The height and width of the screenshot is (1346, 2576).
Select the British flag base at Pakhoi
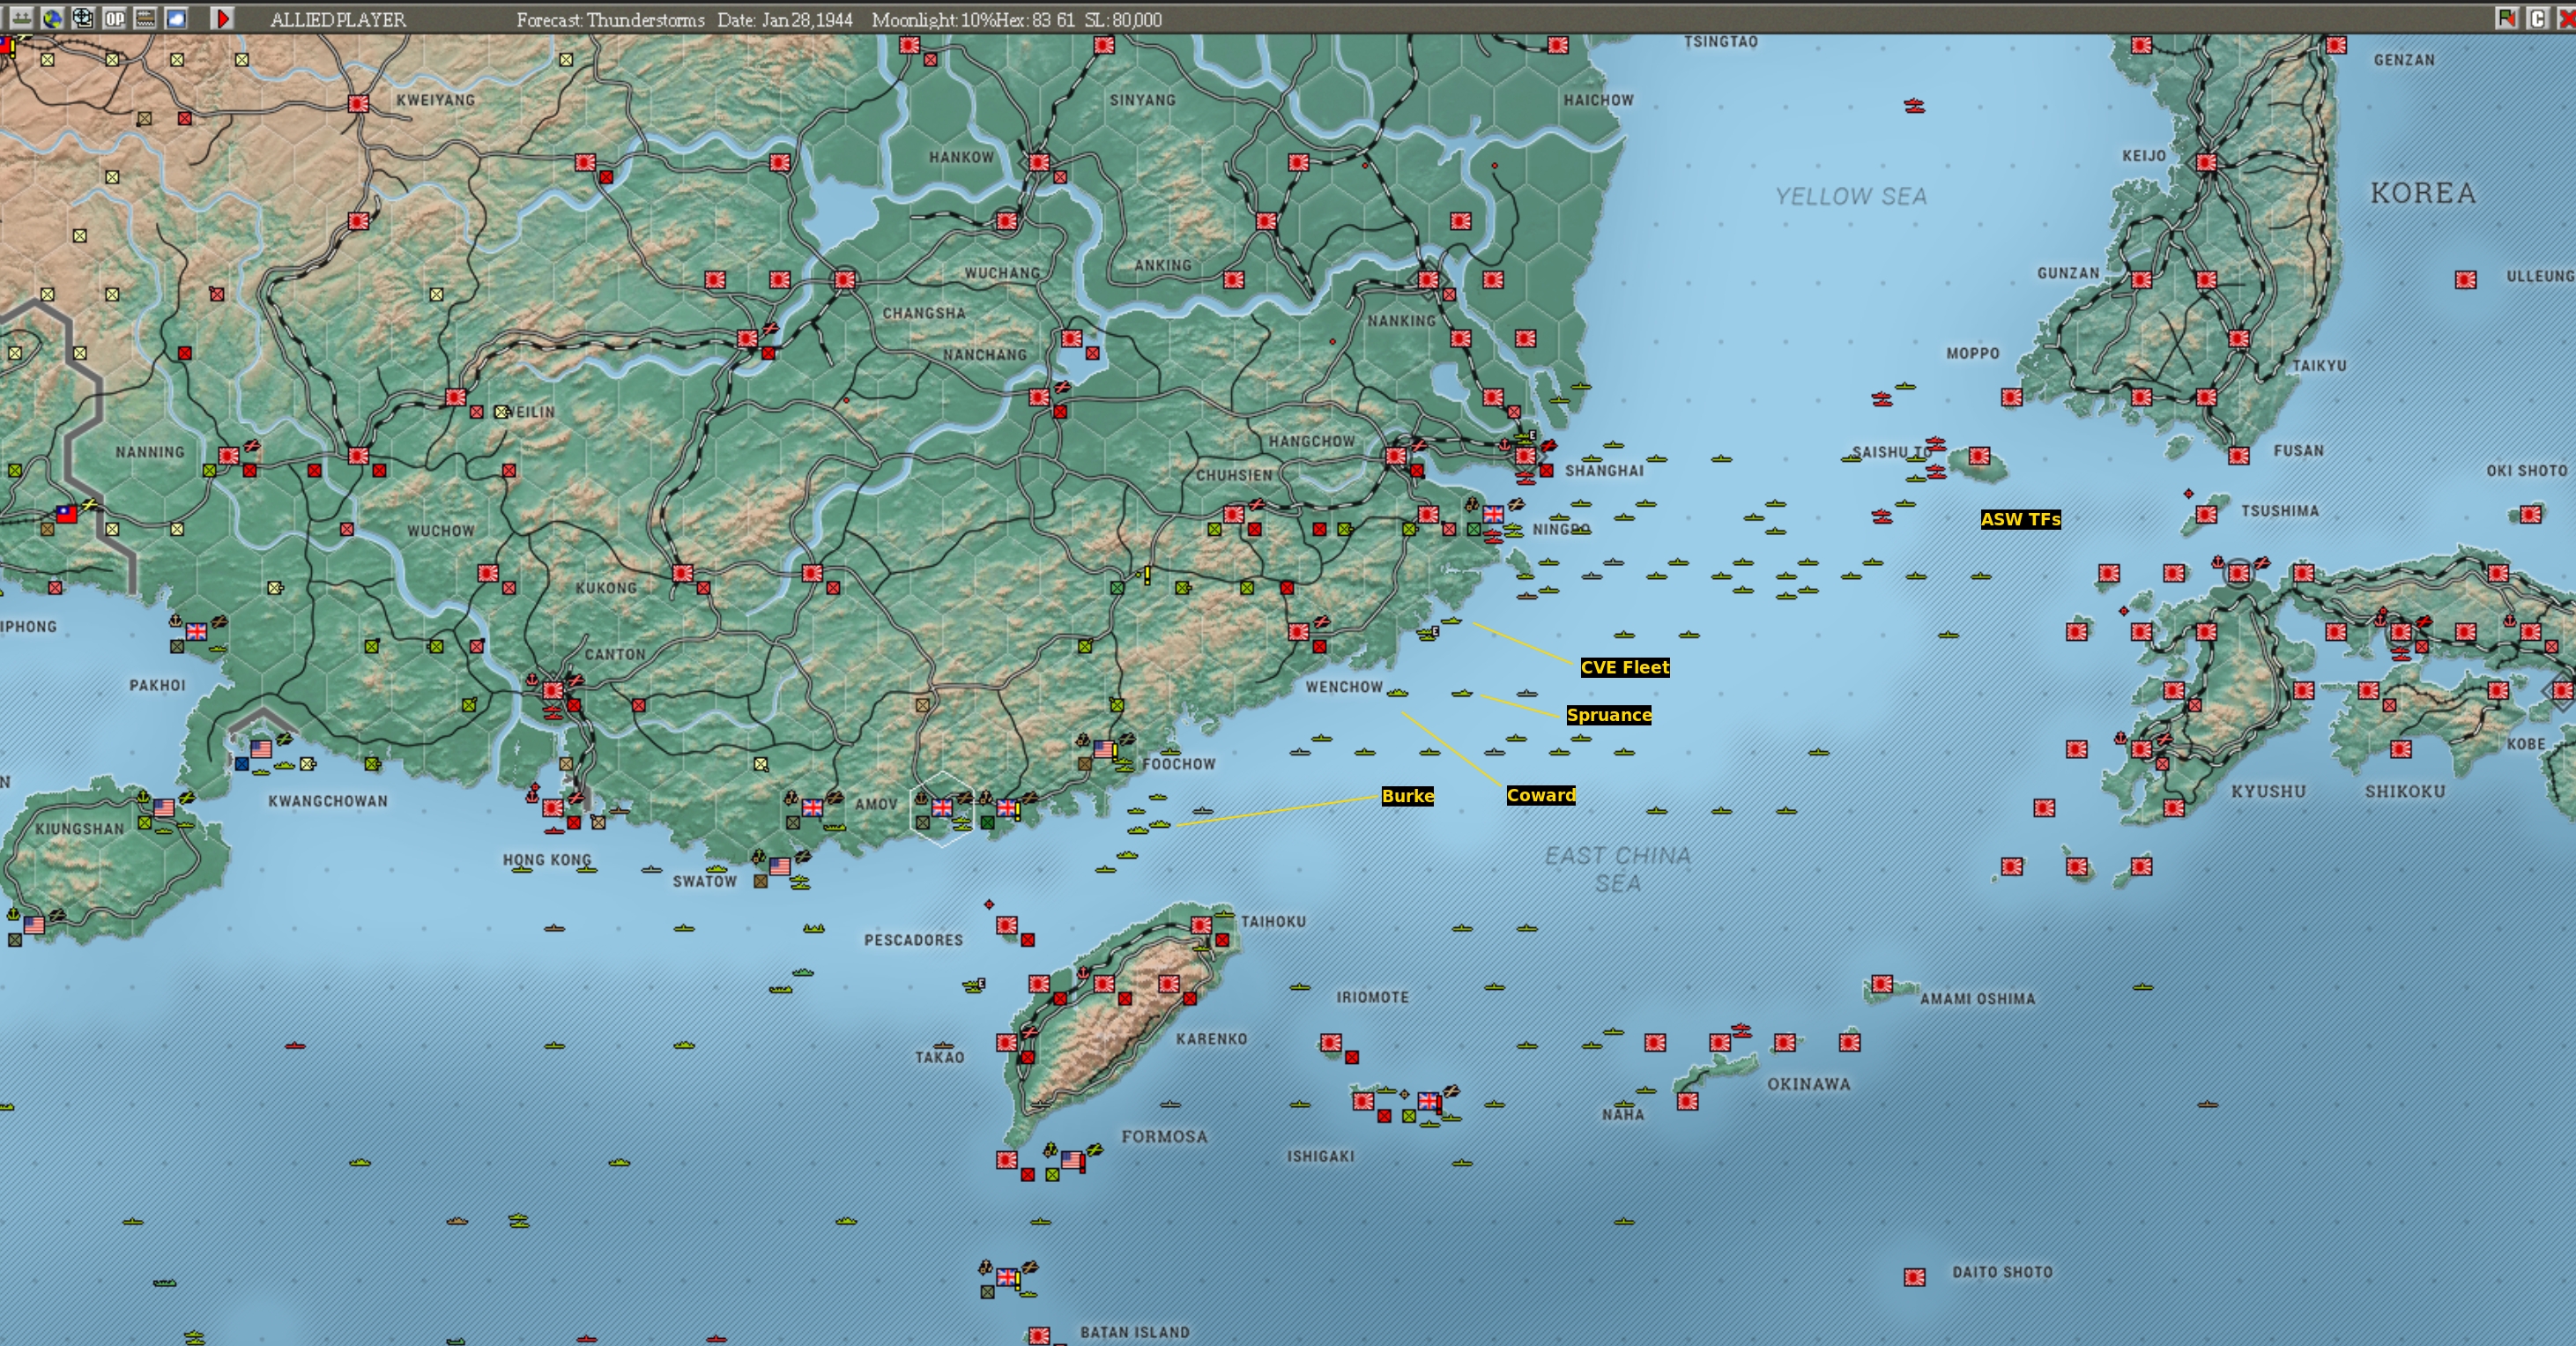point(197,631)
